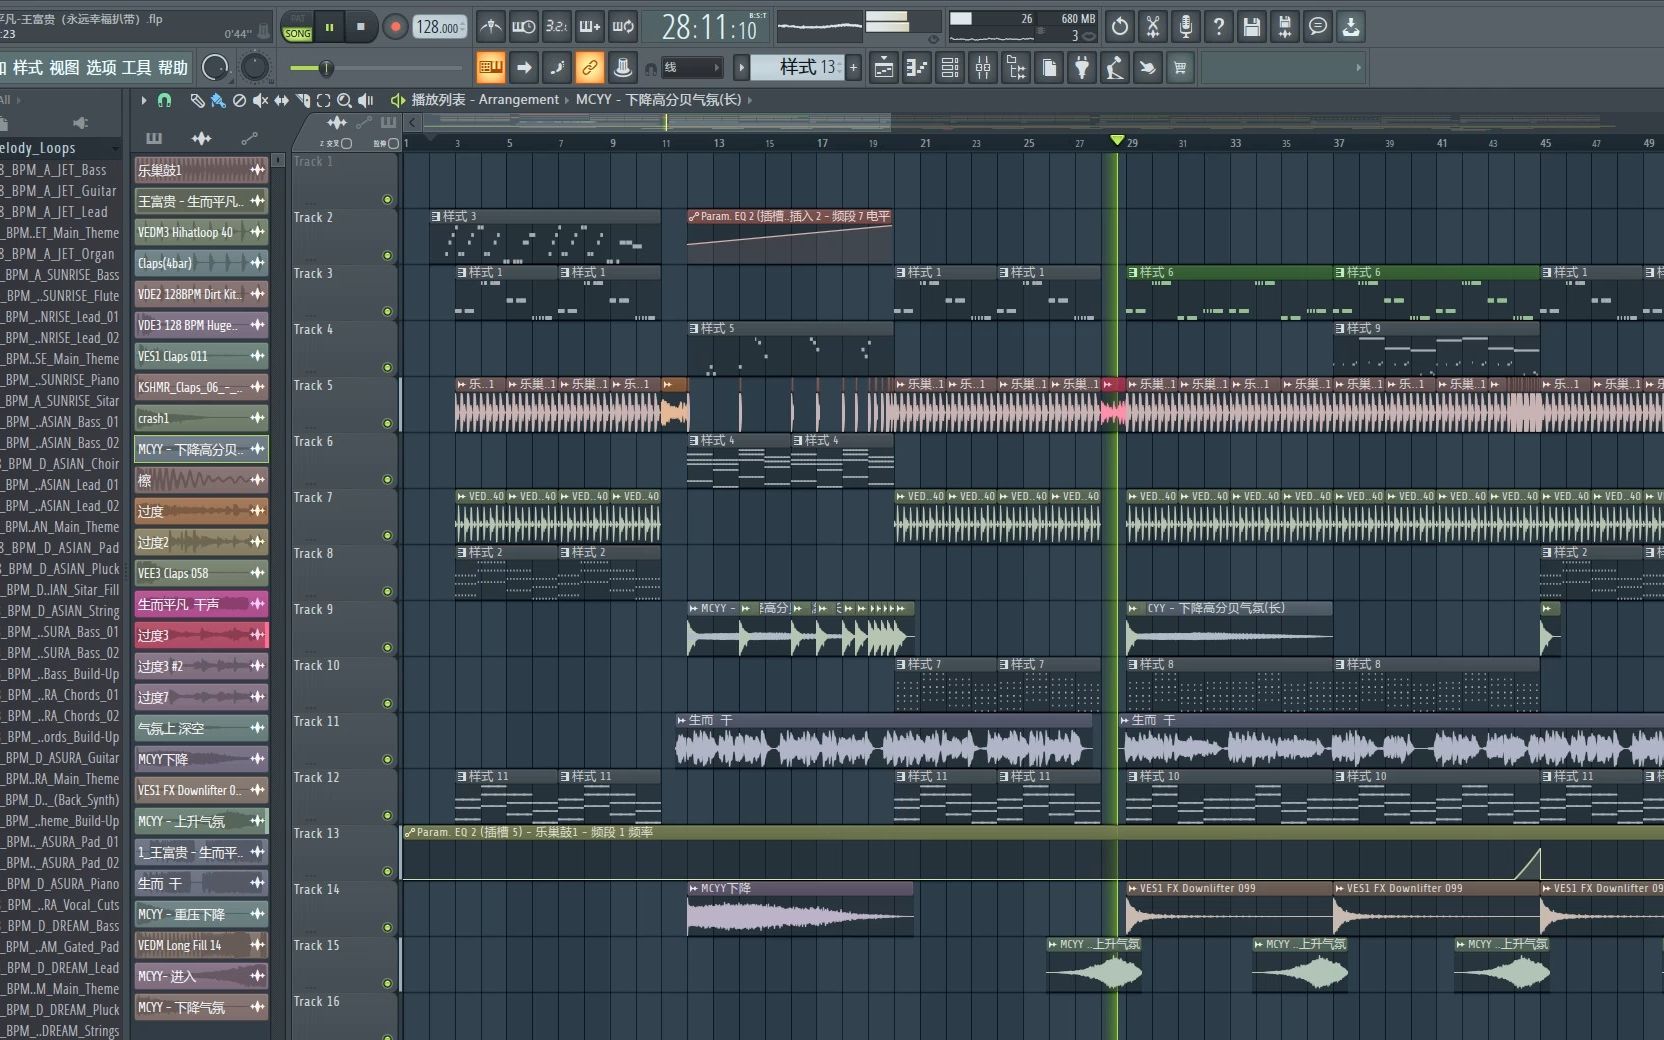The height and width of the screenshot is (1040, 1664).
Task: Click the master volume knob
Action: click(x=215, y=68)
